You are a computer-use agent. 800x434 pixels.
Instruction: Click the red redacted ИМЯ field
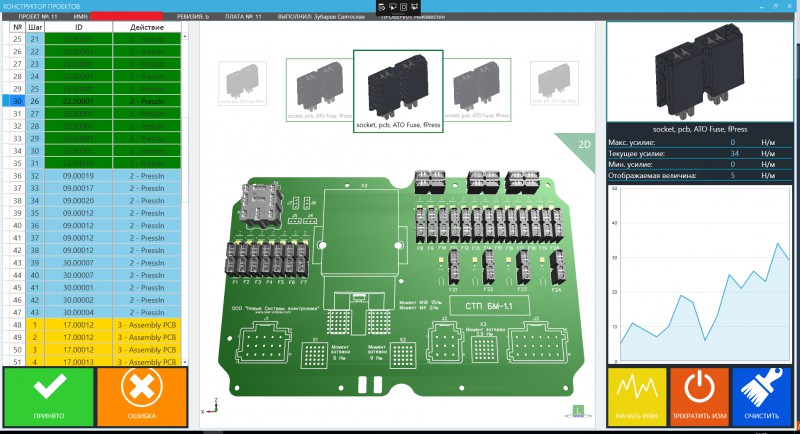coord(127,16)
